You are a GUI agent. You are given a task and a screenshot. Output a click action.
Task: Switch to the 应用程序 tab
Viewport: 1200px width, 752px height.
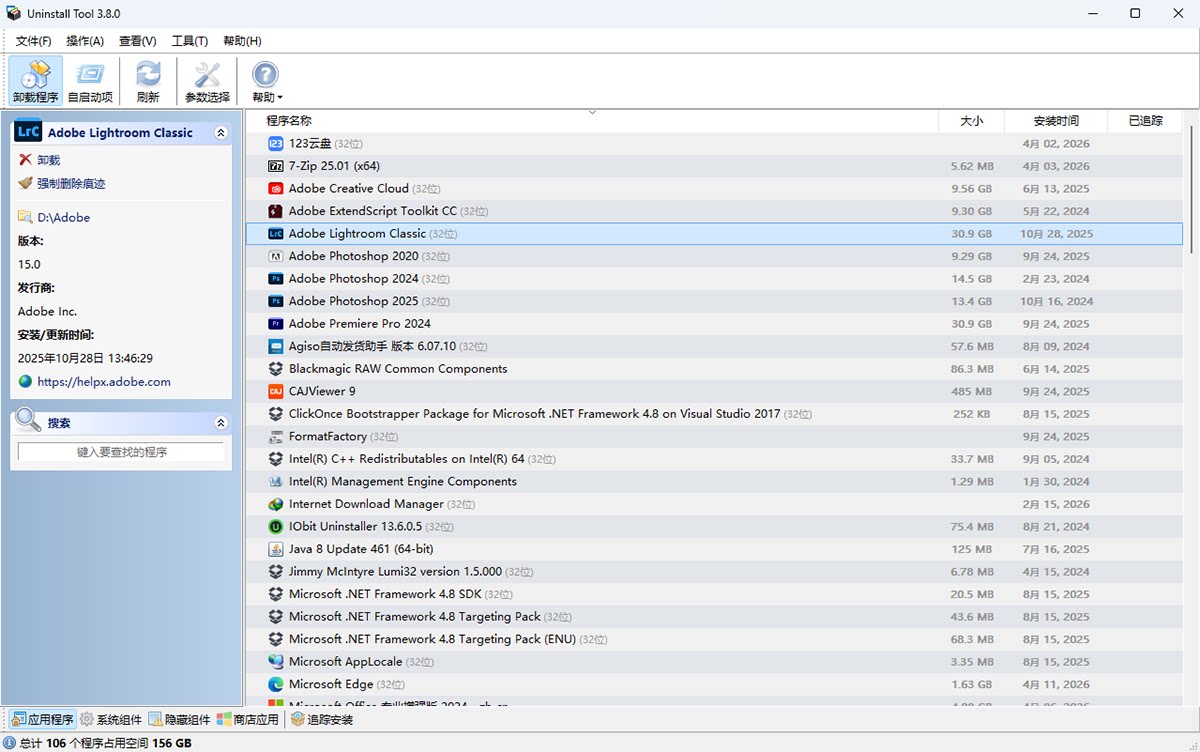[43, 719]
